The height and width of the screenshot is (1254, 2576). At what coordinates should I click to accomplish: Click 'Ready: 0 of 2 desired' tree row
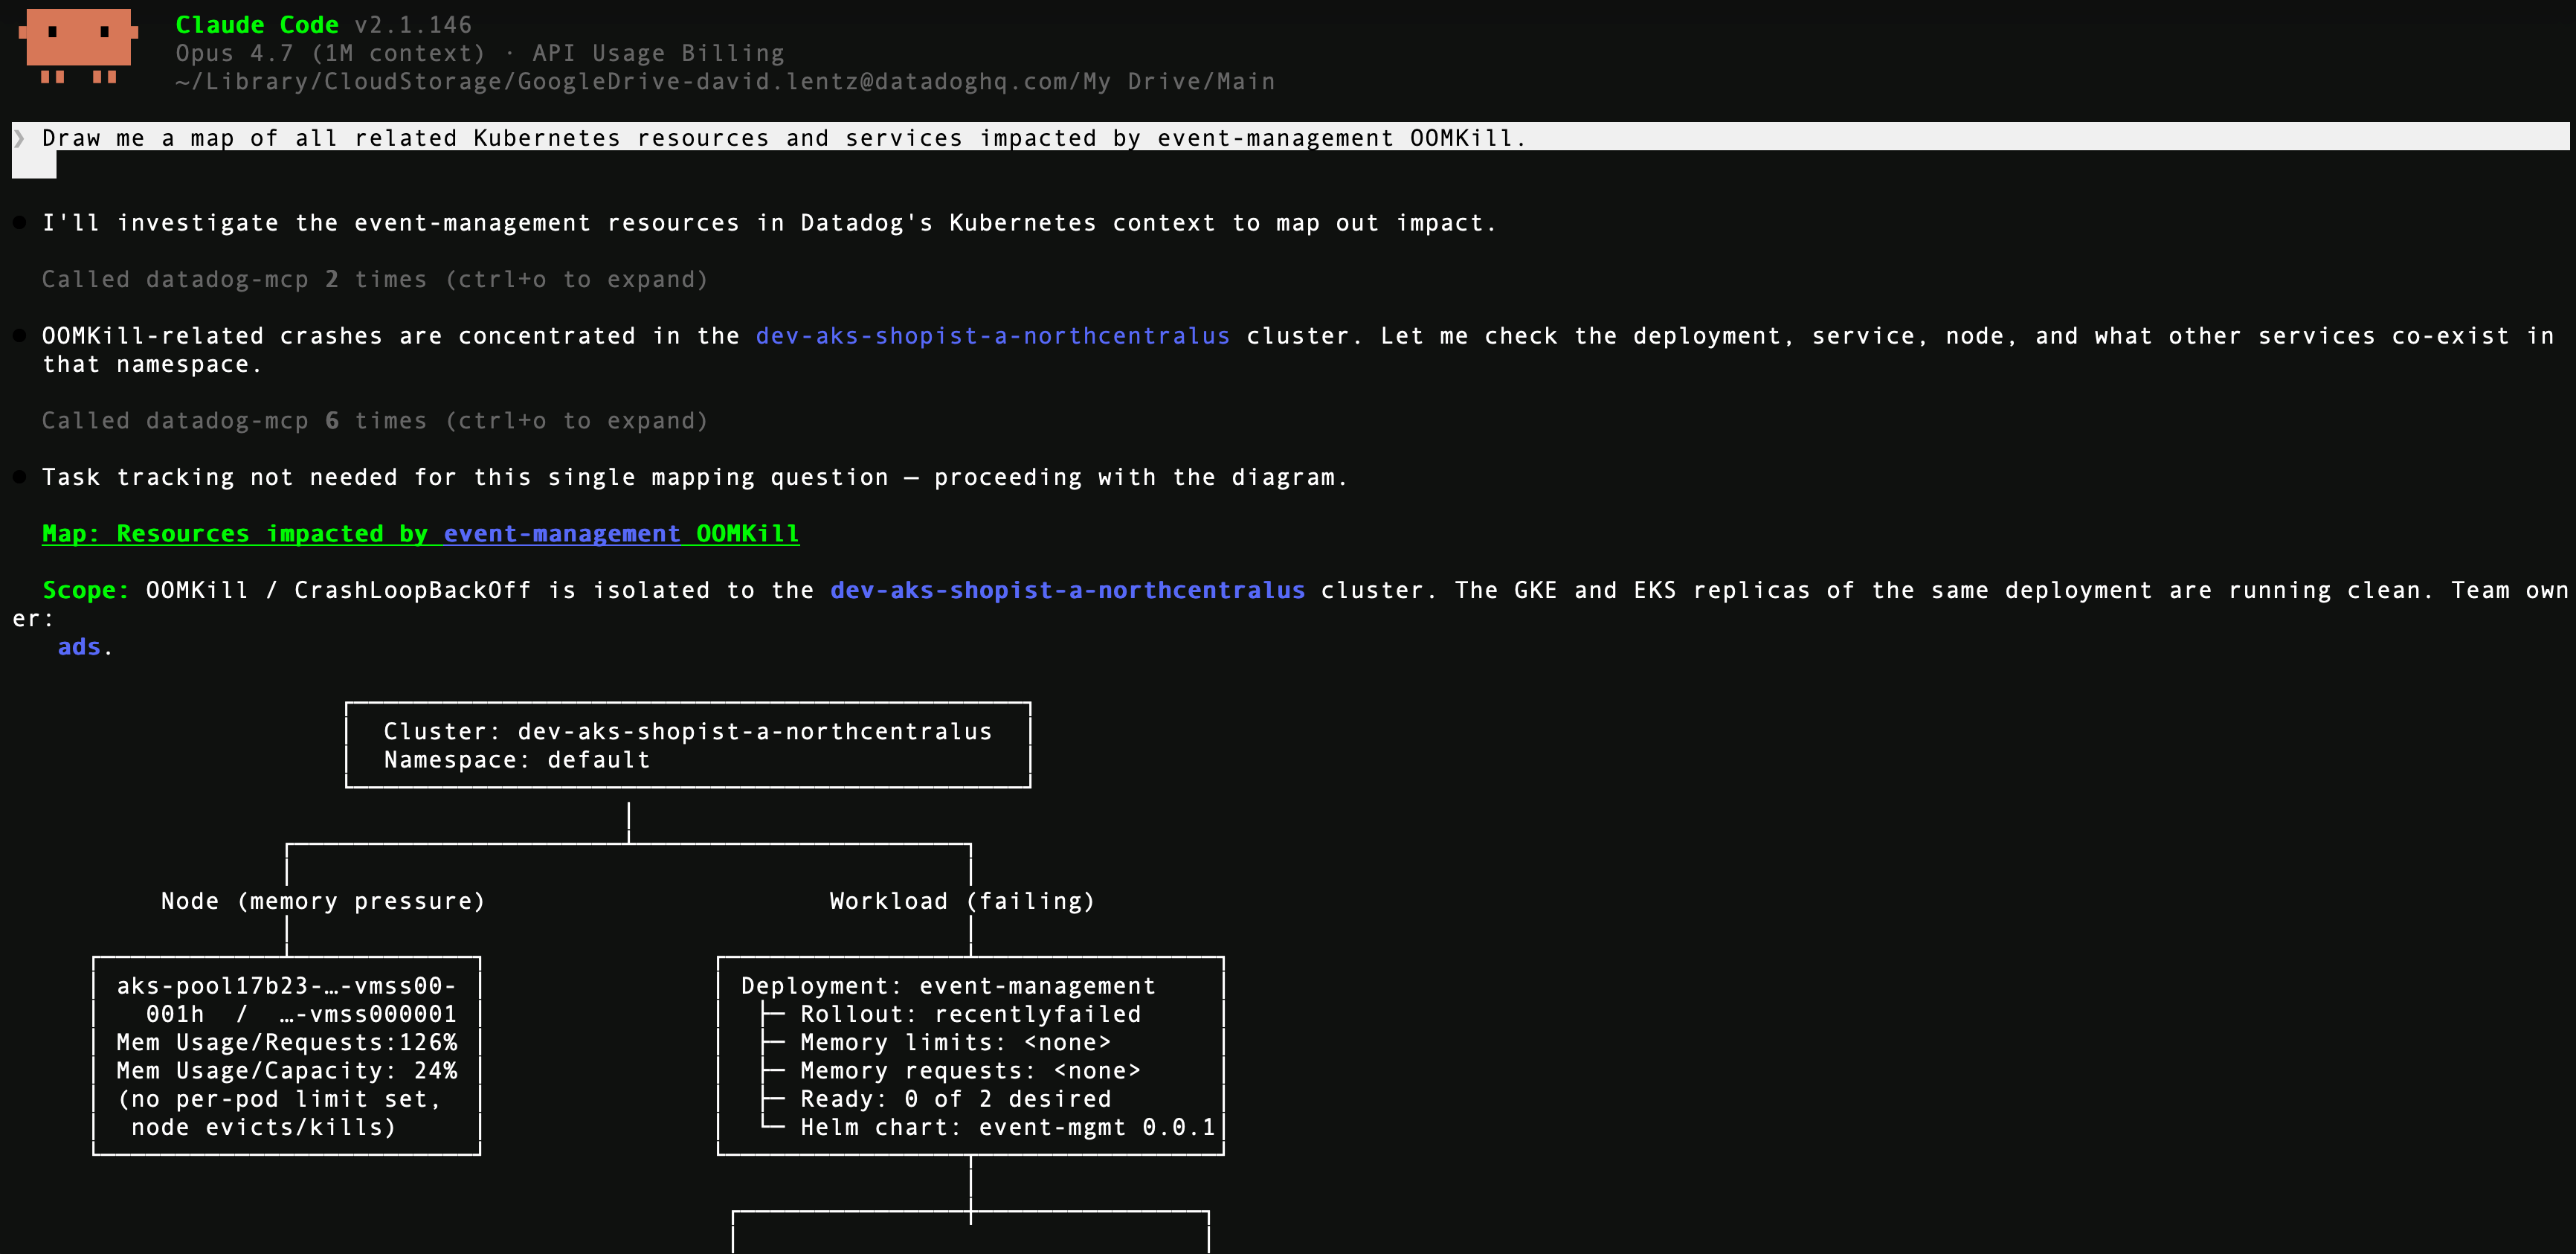click(955, 1099)
